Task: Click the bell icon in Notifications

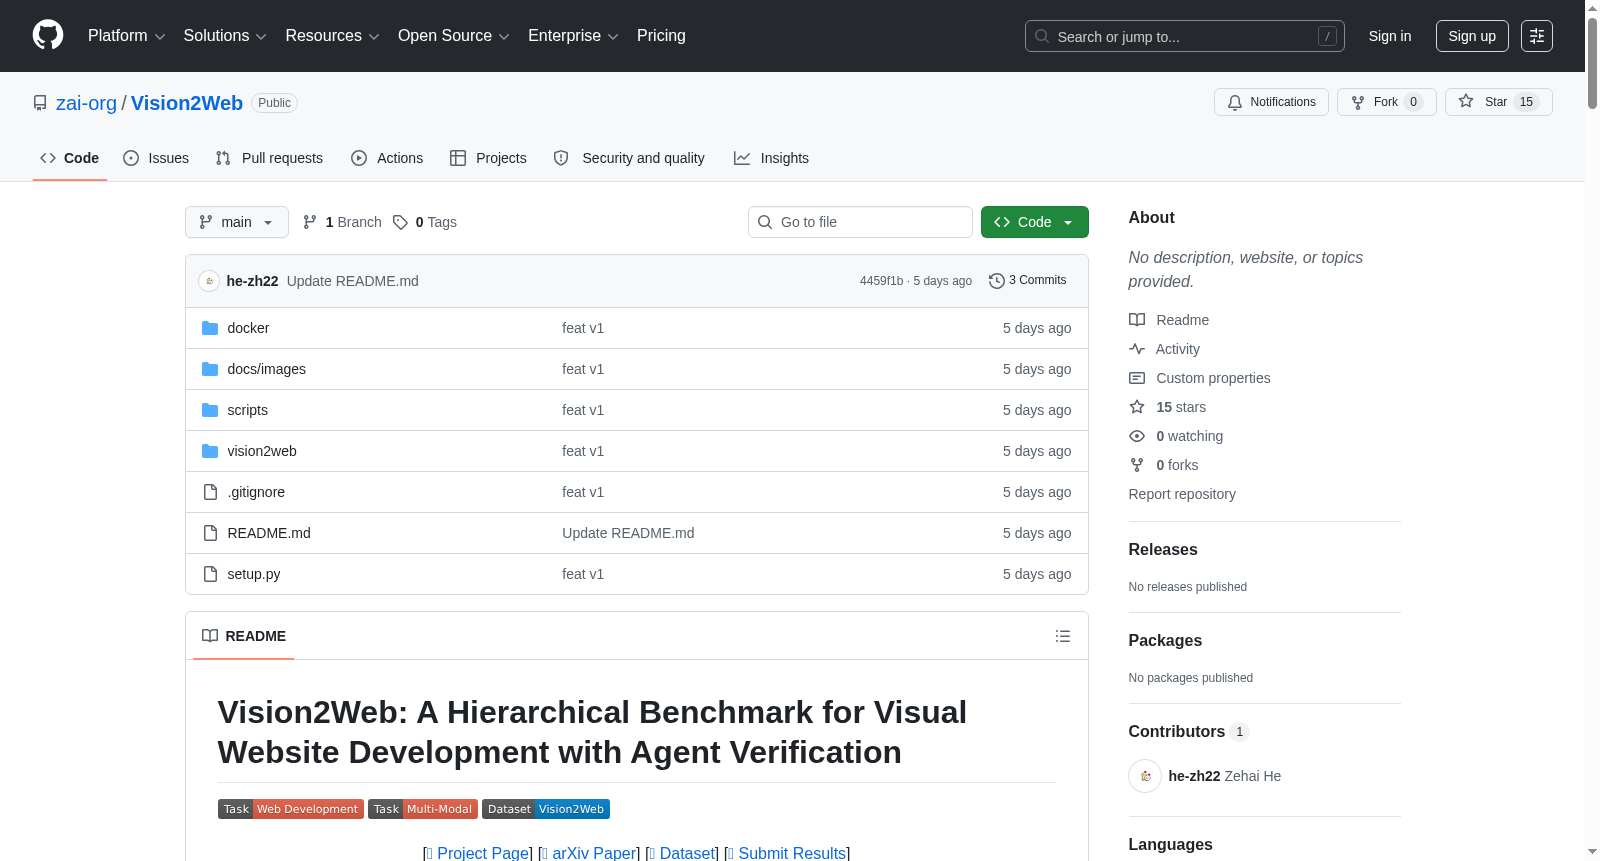Action: [x=1235, y=102]
